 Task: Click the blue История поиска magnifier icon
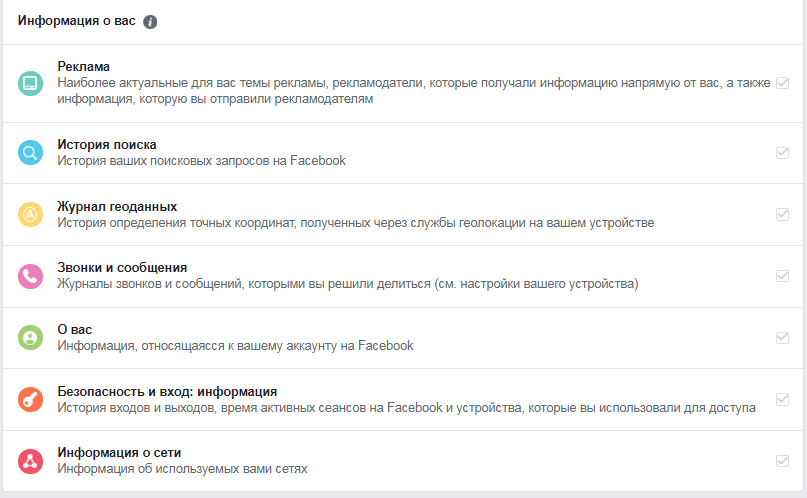tap(30, 153)
